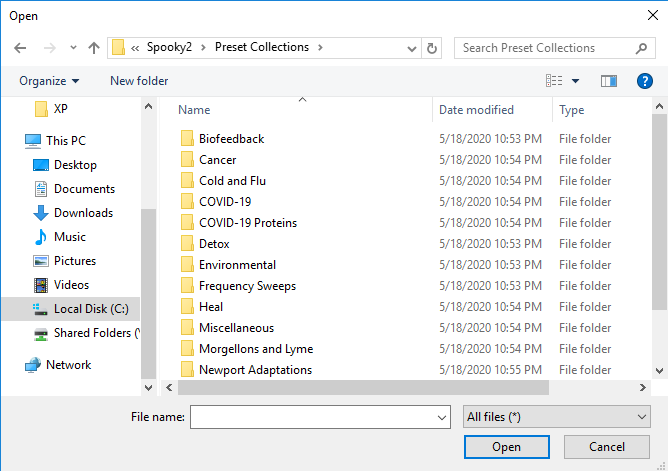Viewport: 668px width, 471px height.
Task: Open the File name history dropdown arrow
Action: [x=442, y=417]
